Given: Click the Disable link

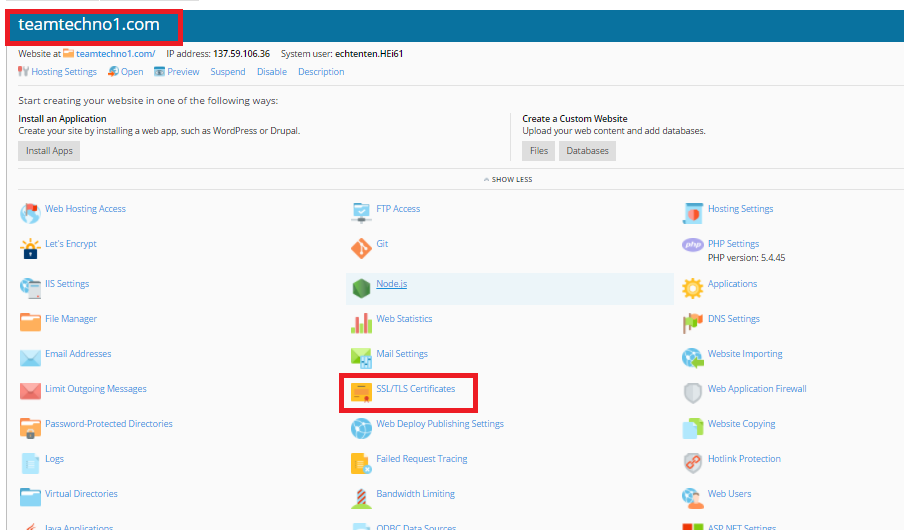Looking at the screenshot, I should pos(272,72).
